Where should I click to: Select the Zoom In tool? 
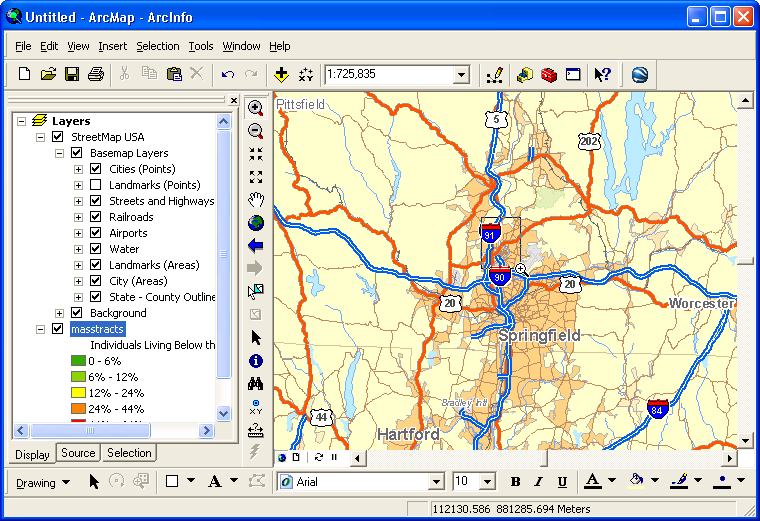tap(256, 108)
